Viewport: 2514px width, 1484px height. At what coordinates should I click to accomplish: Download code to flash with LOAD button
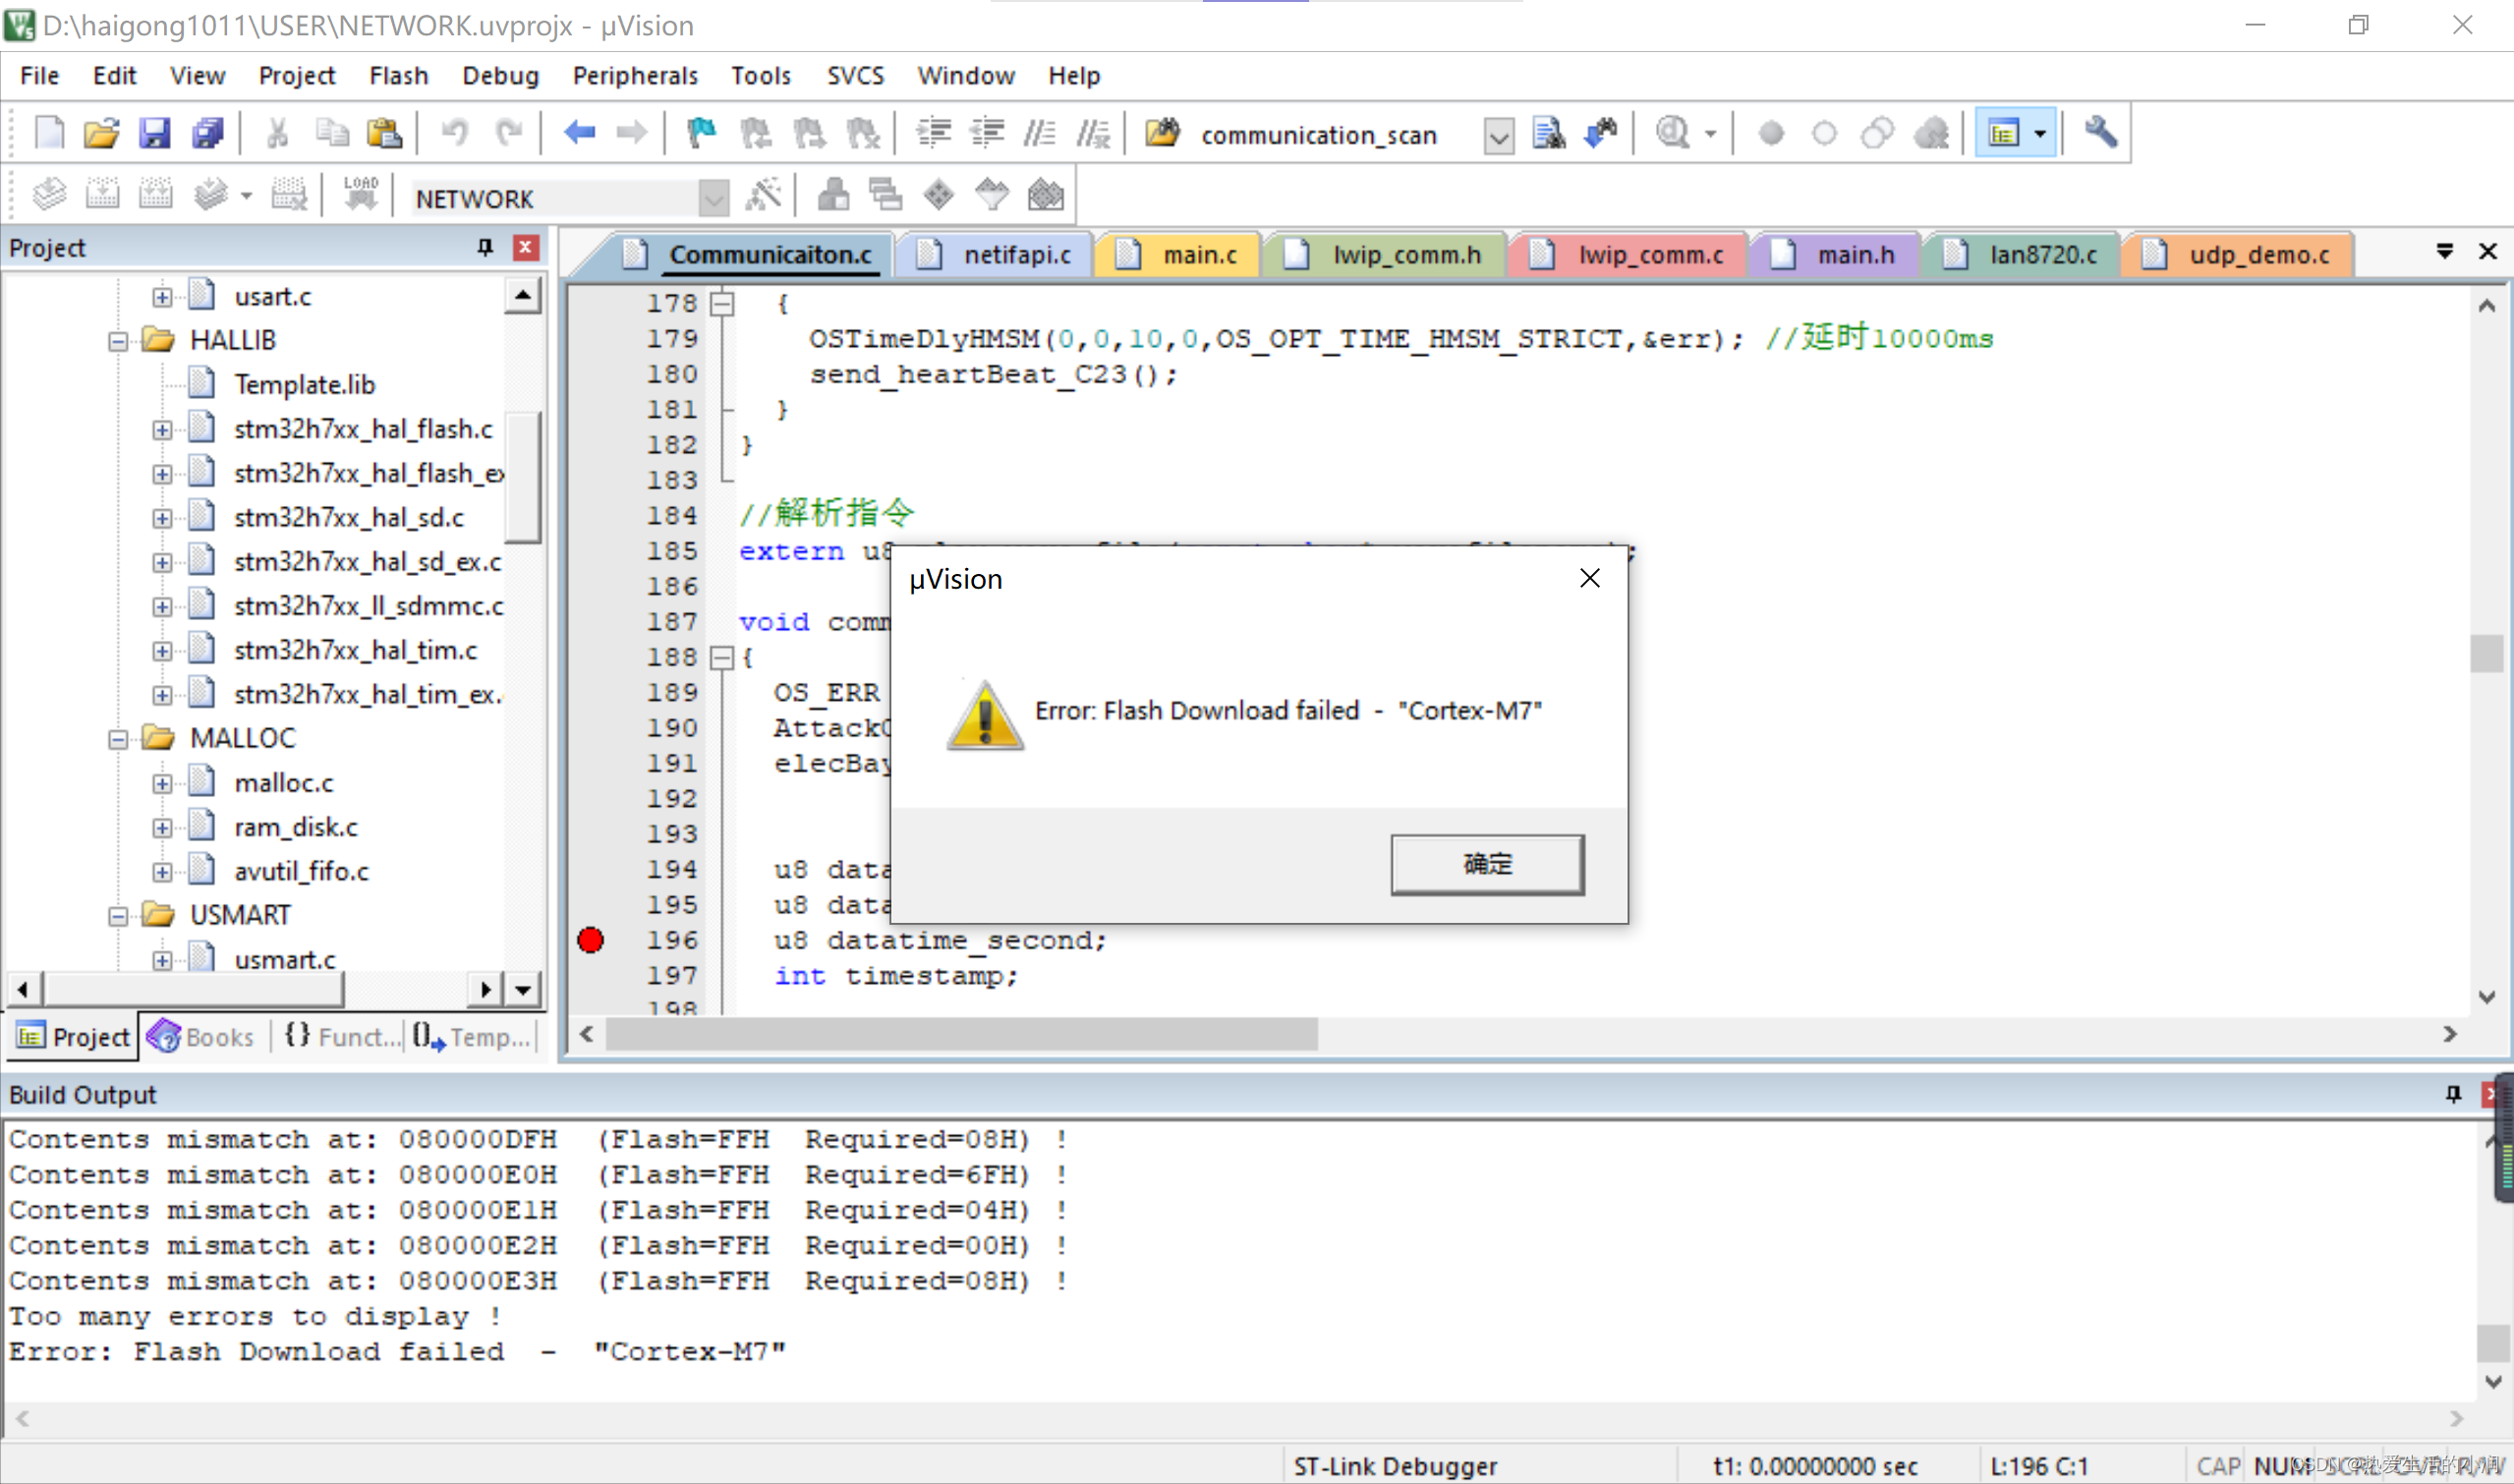(x=359, y=193)
